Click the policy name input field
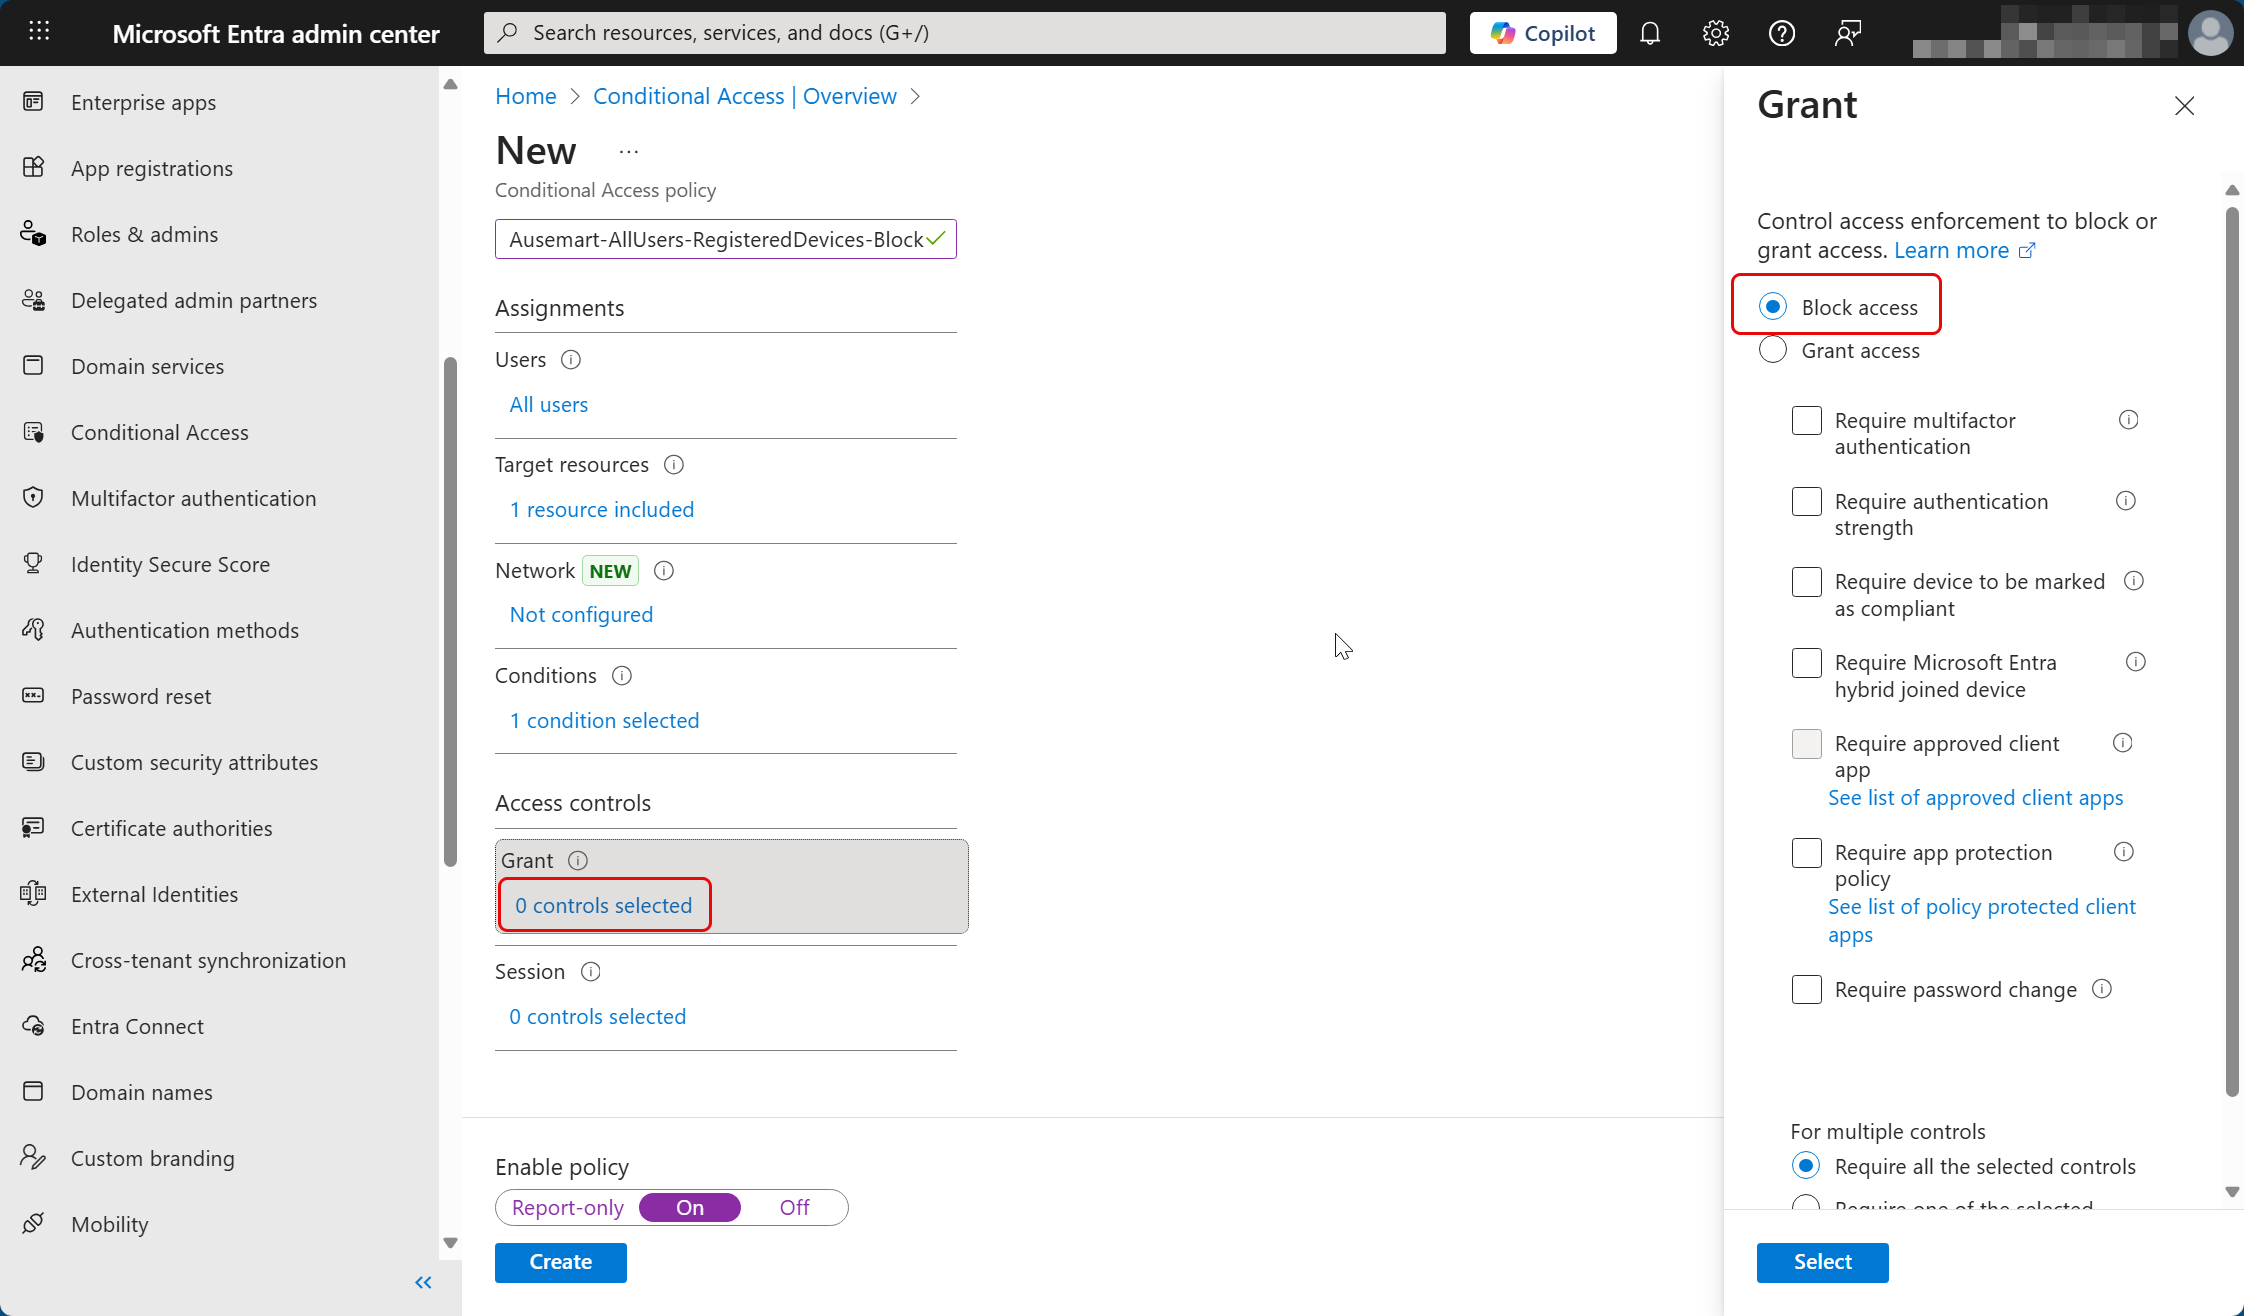 pos(715,239)
